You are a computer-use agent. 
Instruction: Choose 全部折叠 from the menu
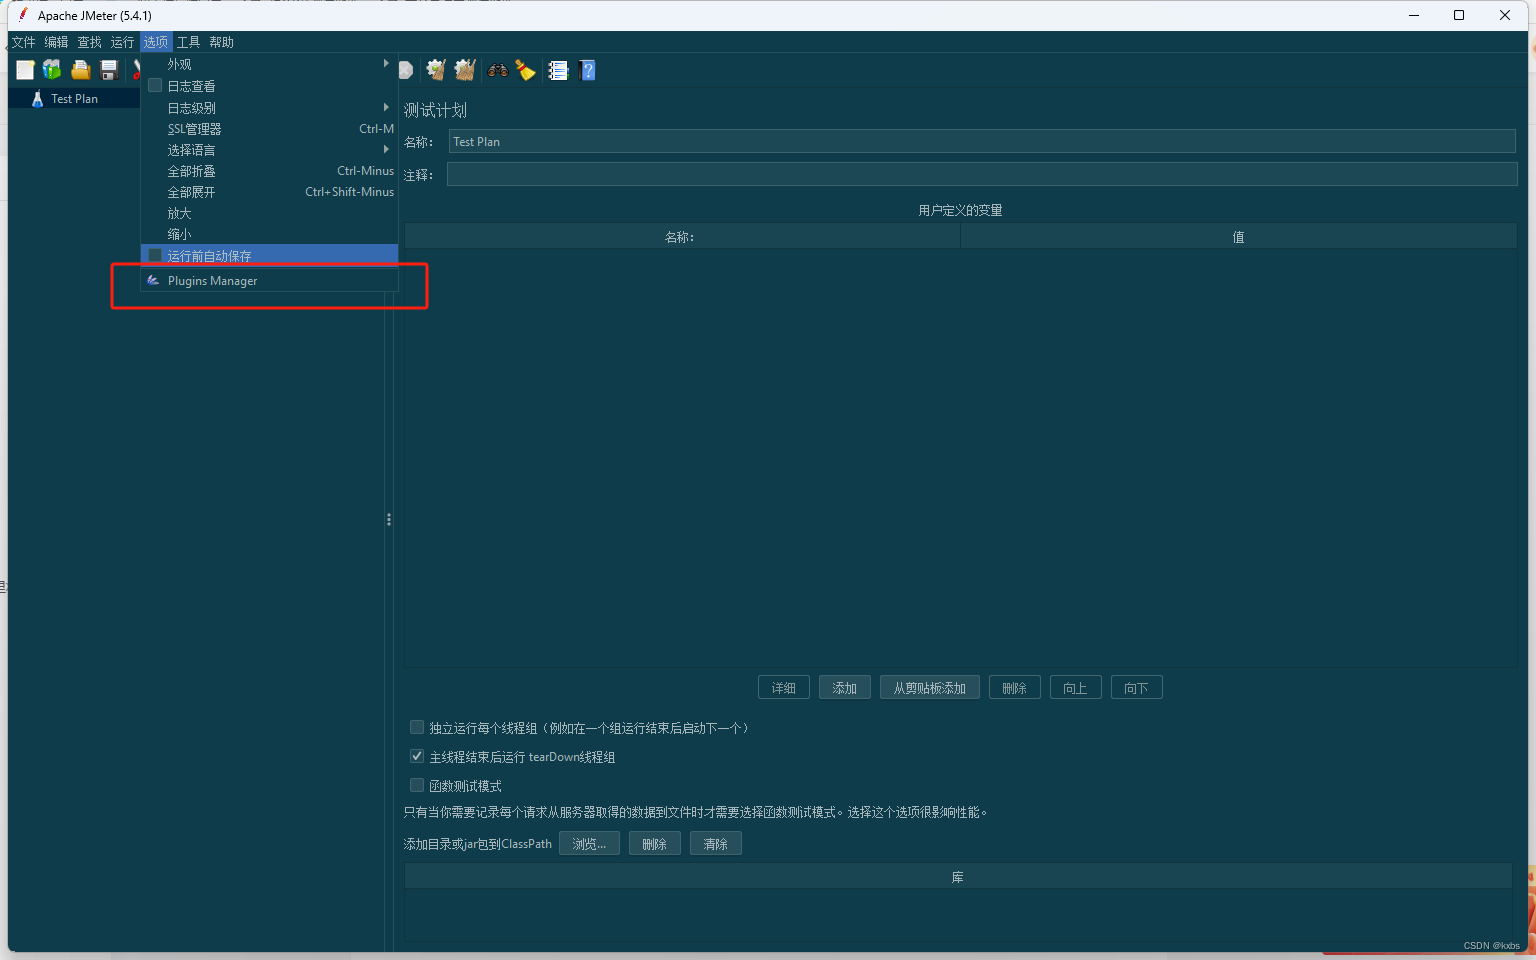269,171
